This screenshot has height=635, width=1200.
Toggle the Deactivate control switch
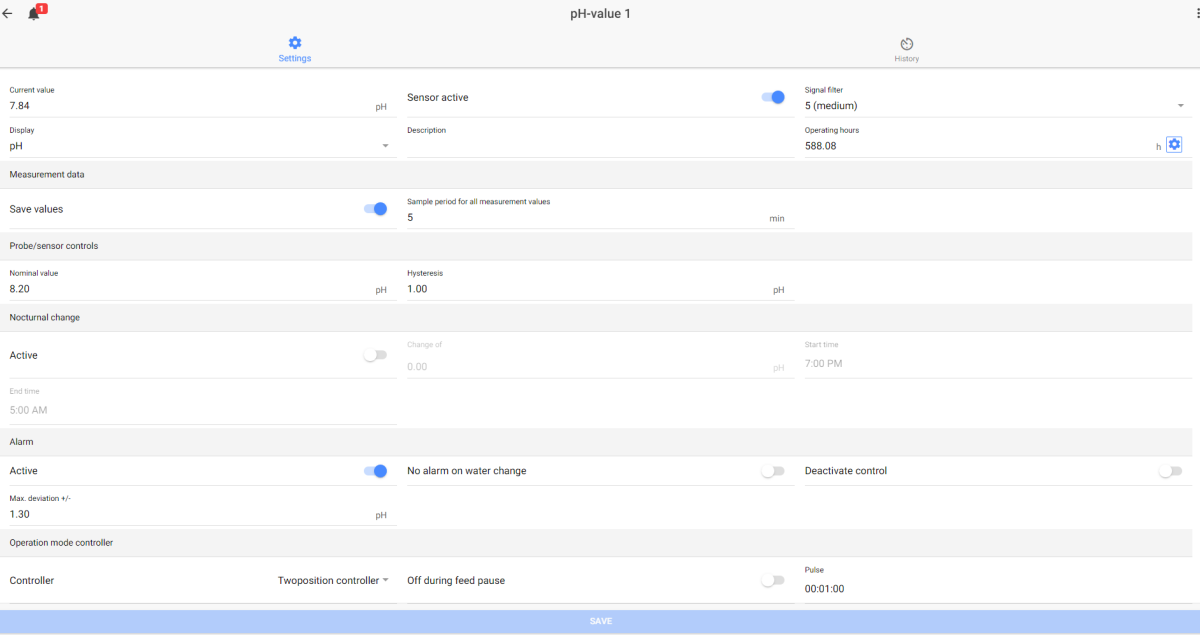pos(1171,471)
